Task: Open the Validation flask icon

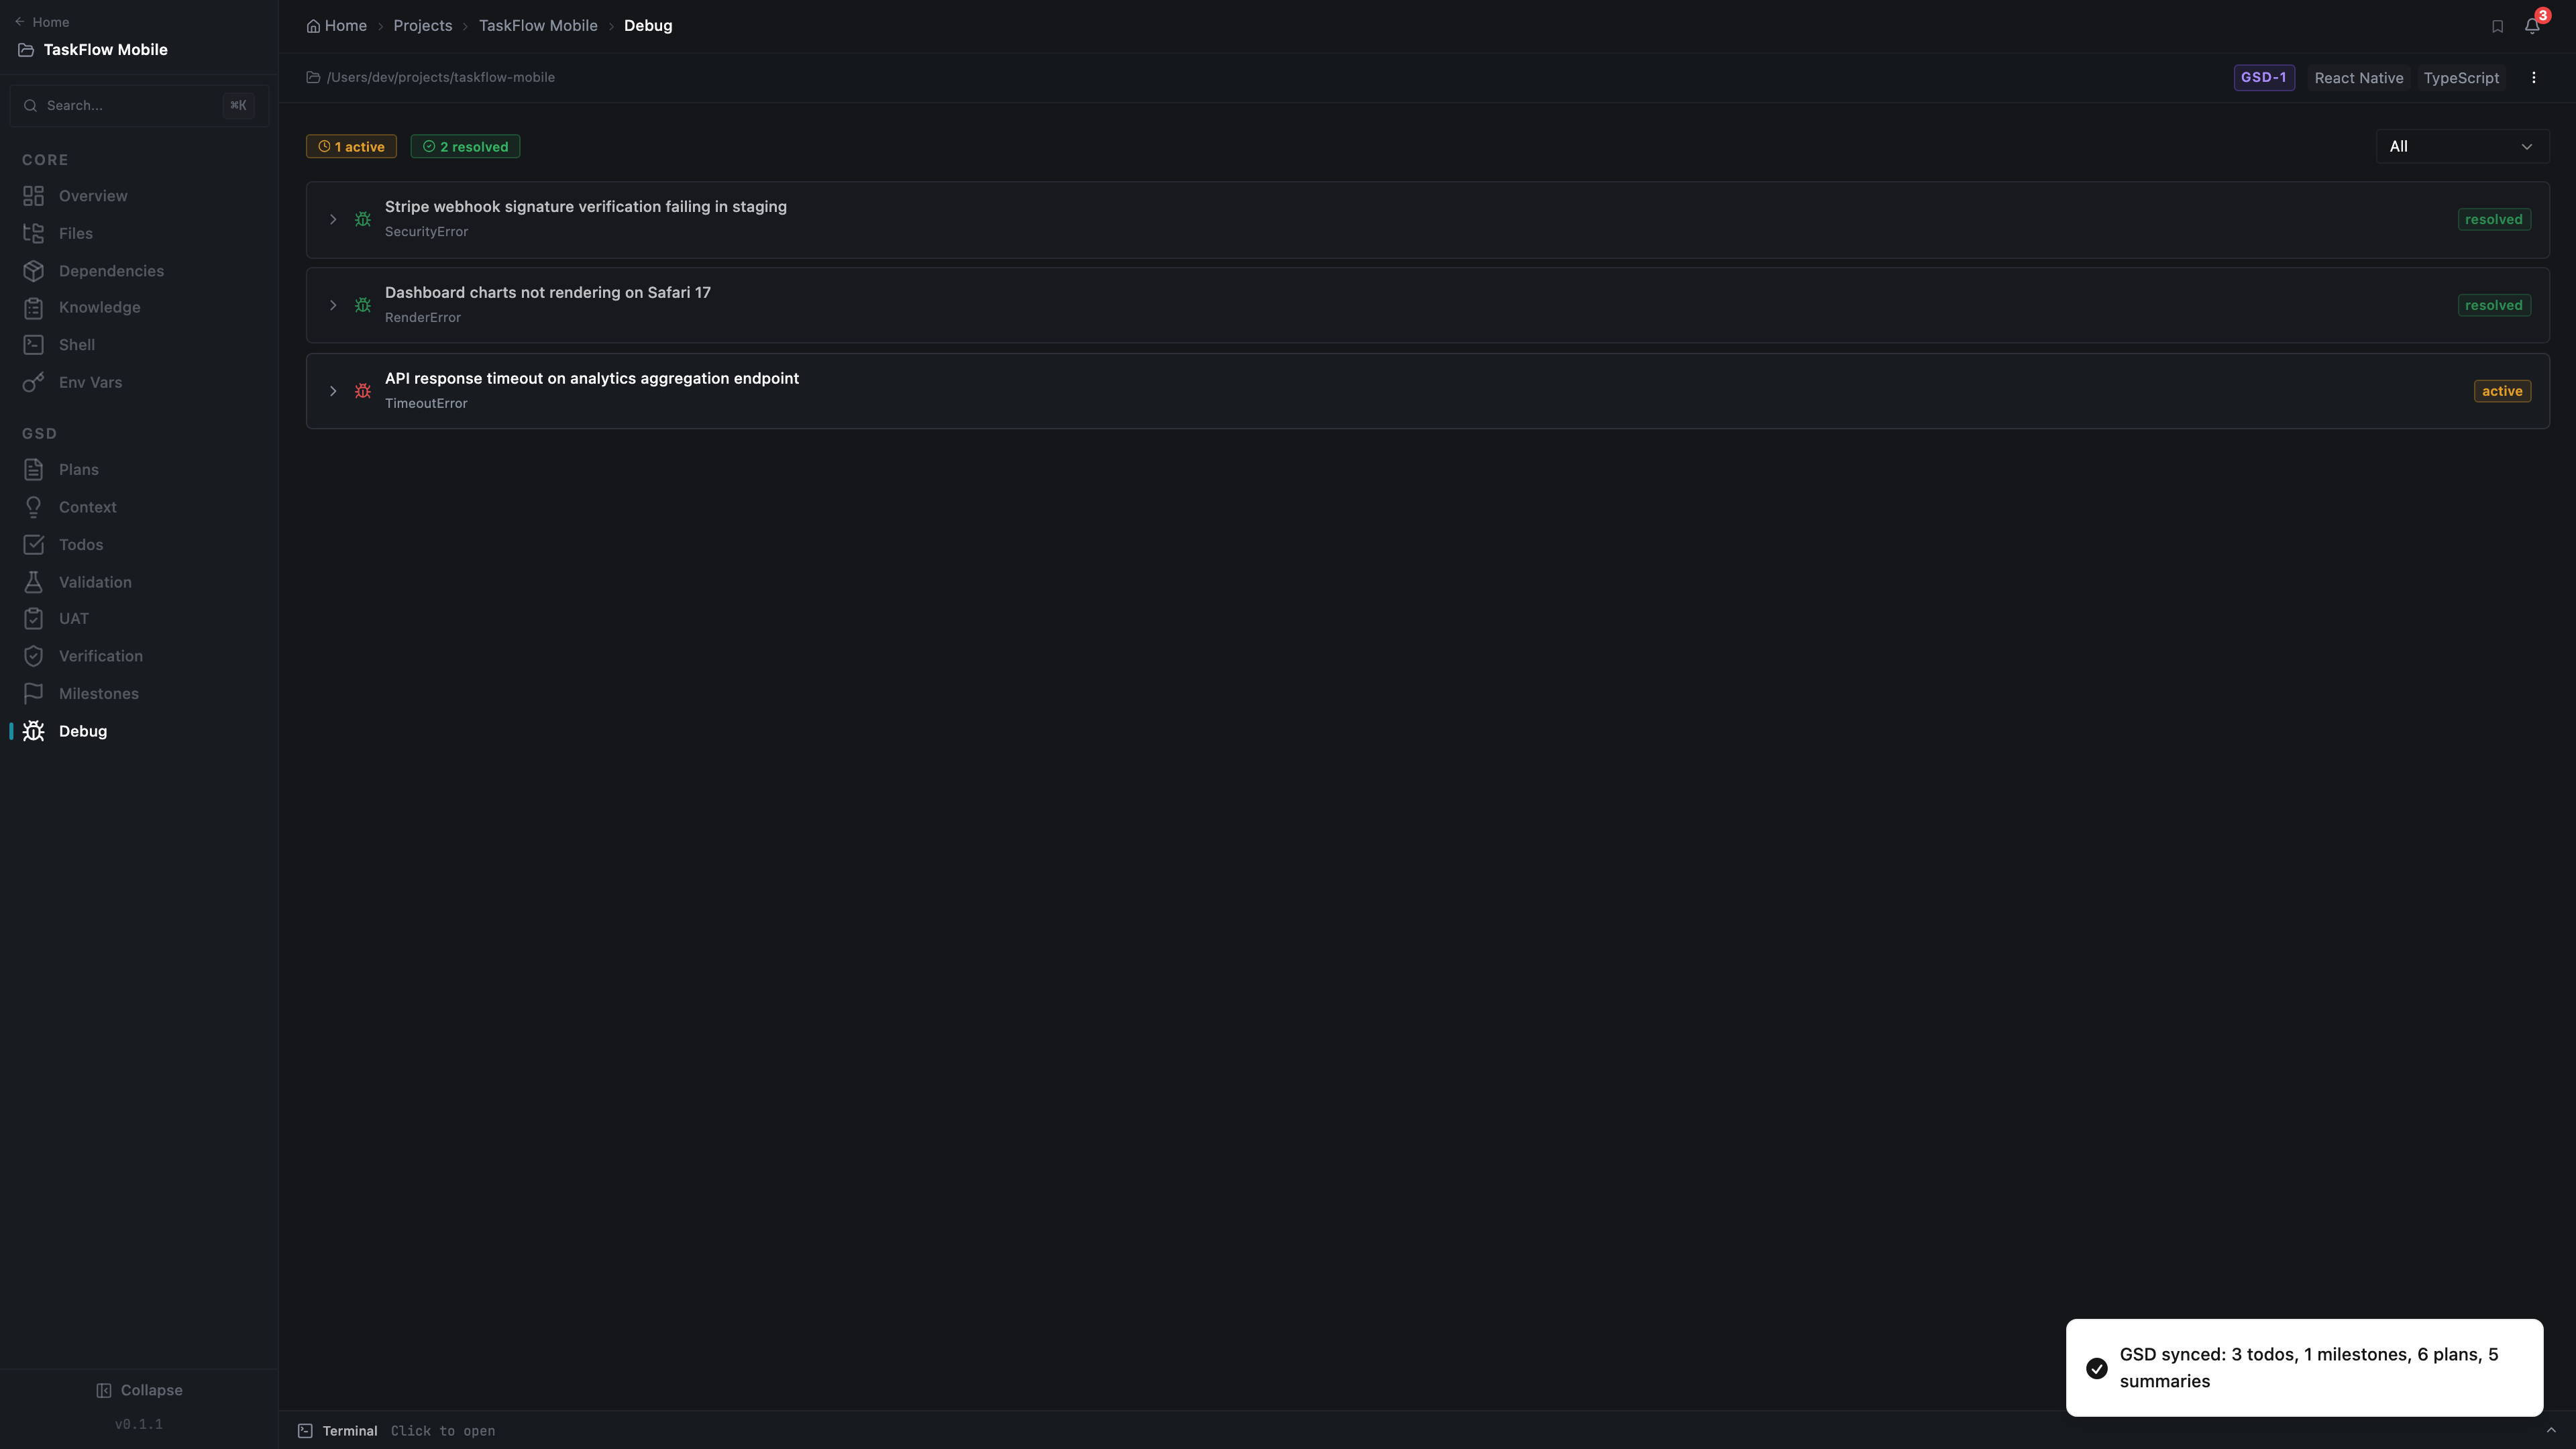Action: (34, 581)
